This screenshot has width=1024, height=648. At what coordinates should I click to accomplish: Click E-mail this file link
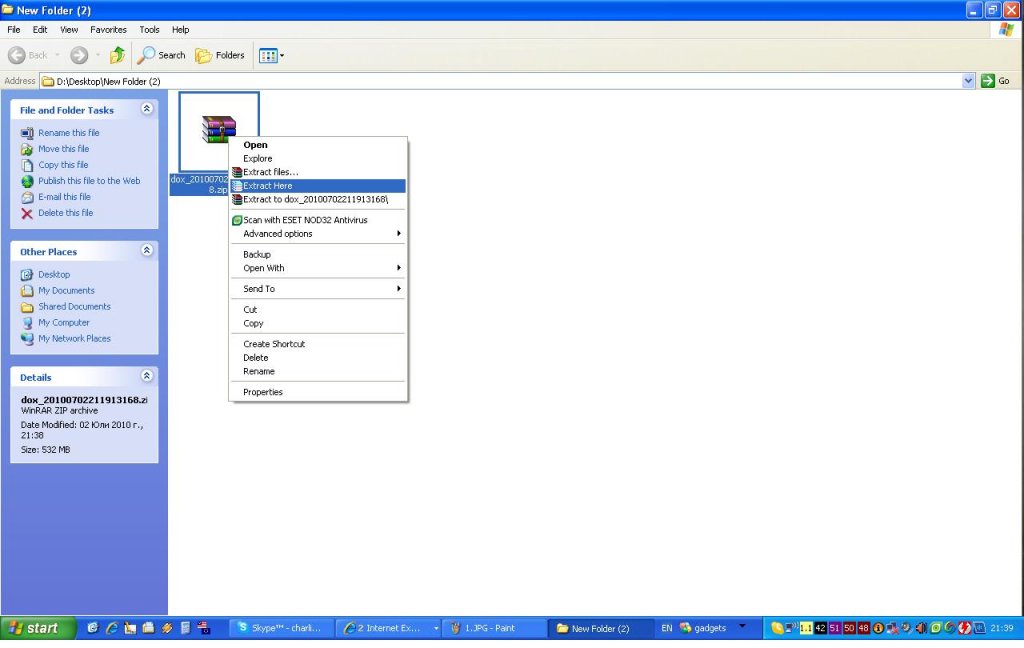(64, 197)
